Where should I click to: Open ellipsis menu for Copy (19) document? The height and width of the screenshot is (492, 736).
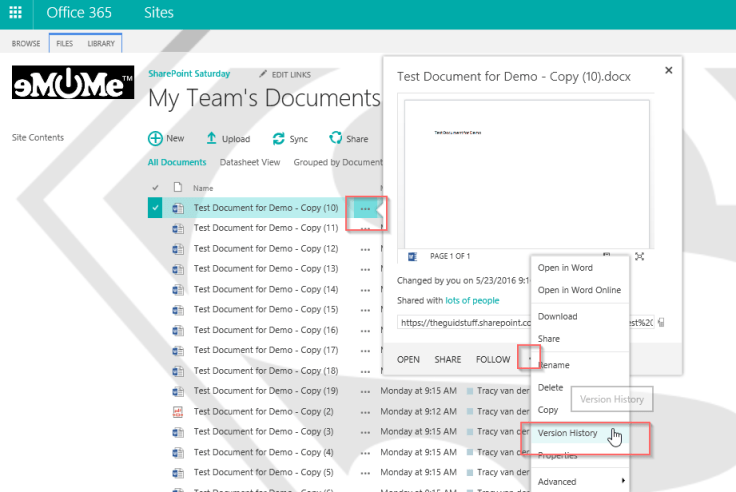click(365, 391)
